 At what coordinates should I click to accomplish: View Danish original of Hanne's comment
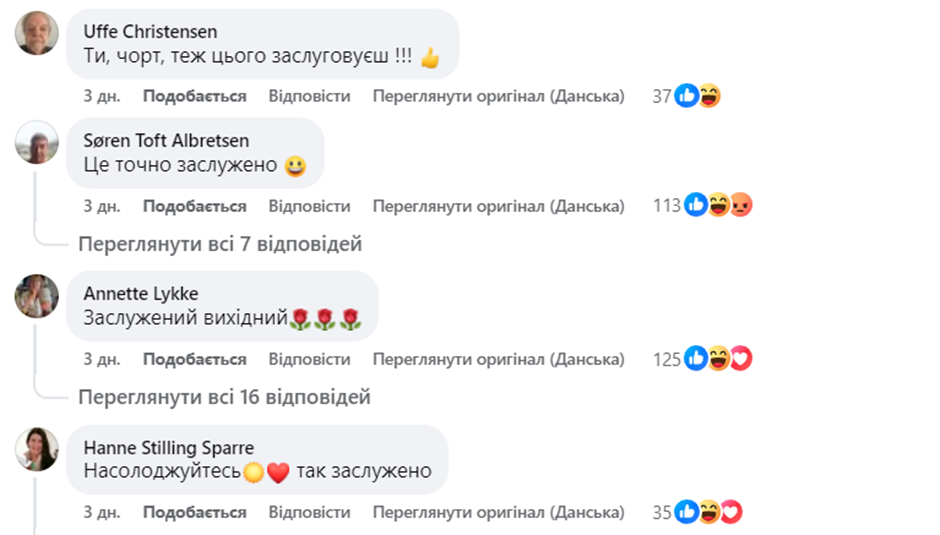pos(498,513)
